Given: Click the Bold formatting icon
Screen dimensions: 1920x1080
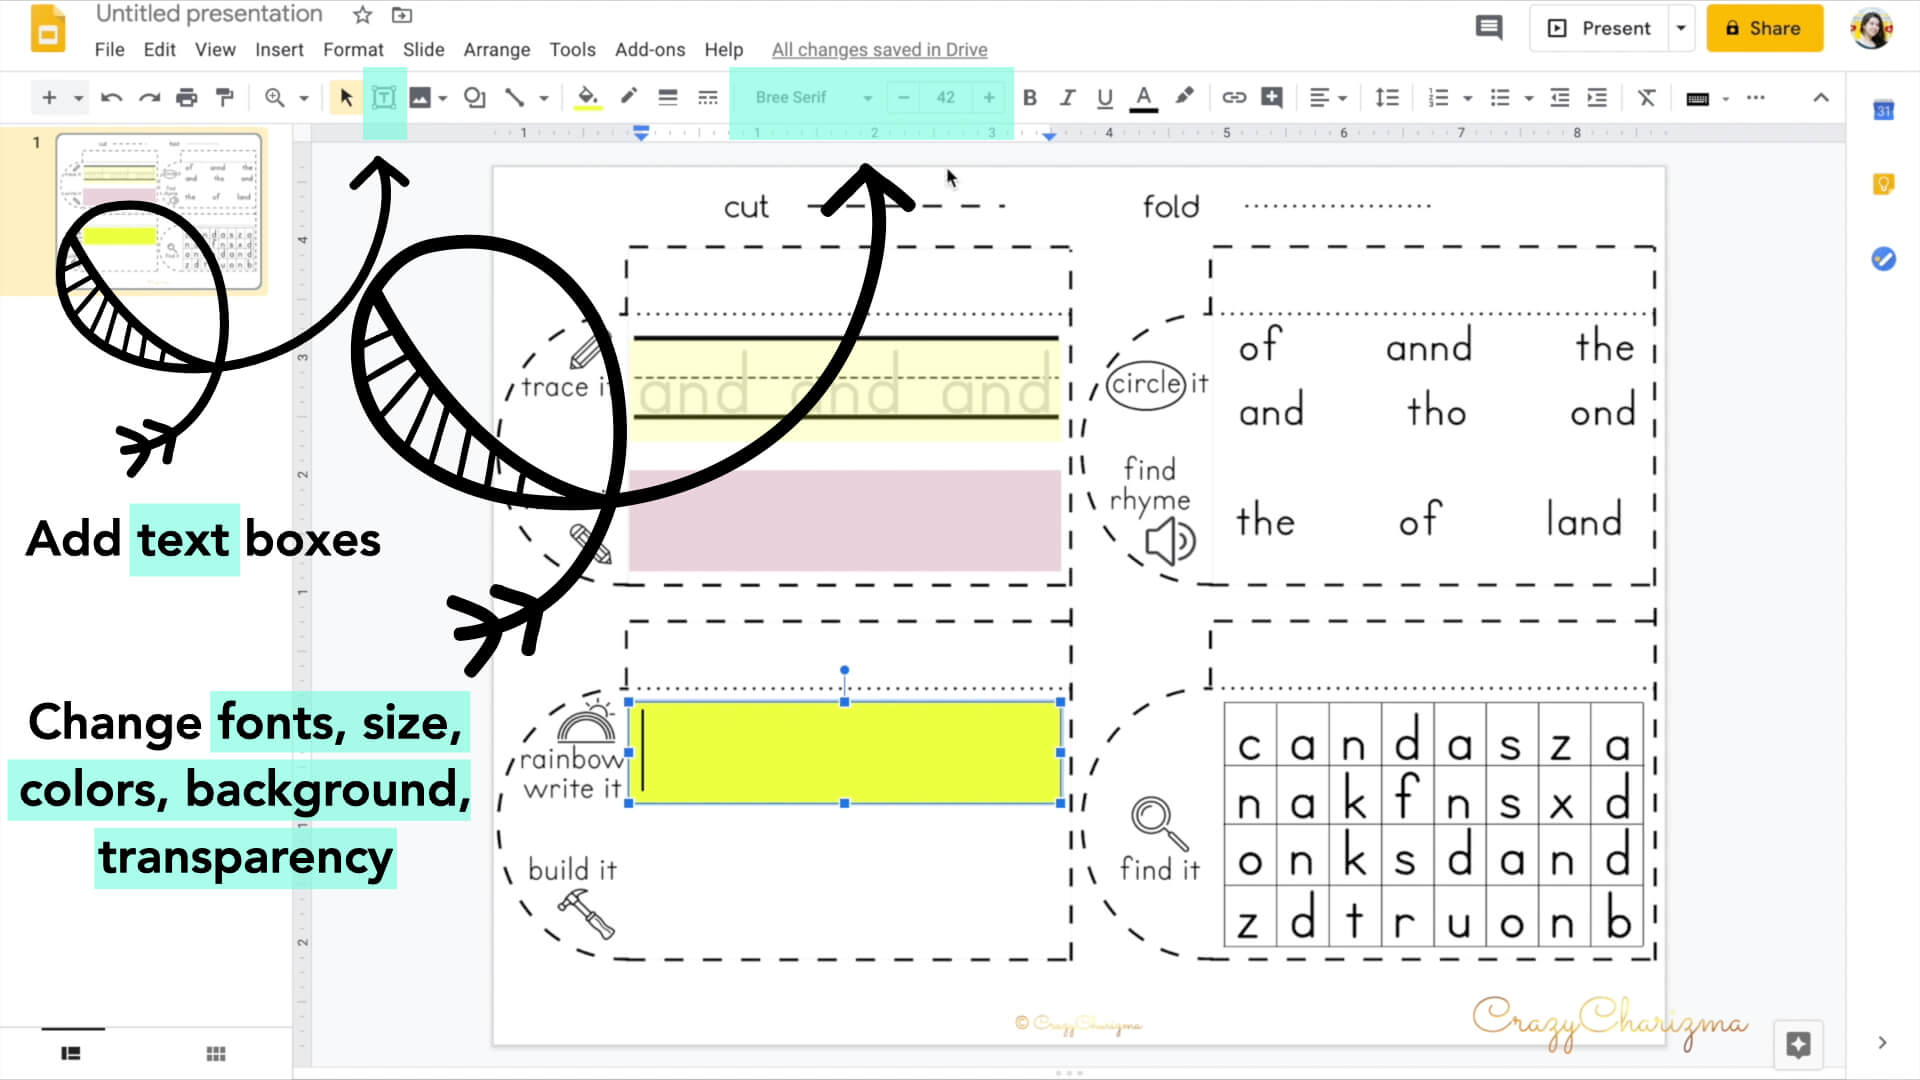Looking at the screenshot, I should pyautogui.click(x=1030, y=96).
